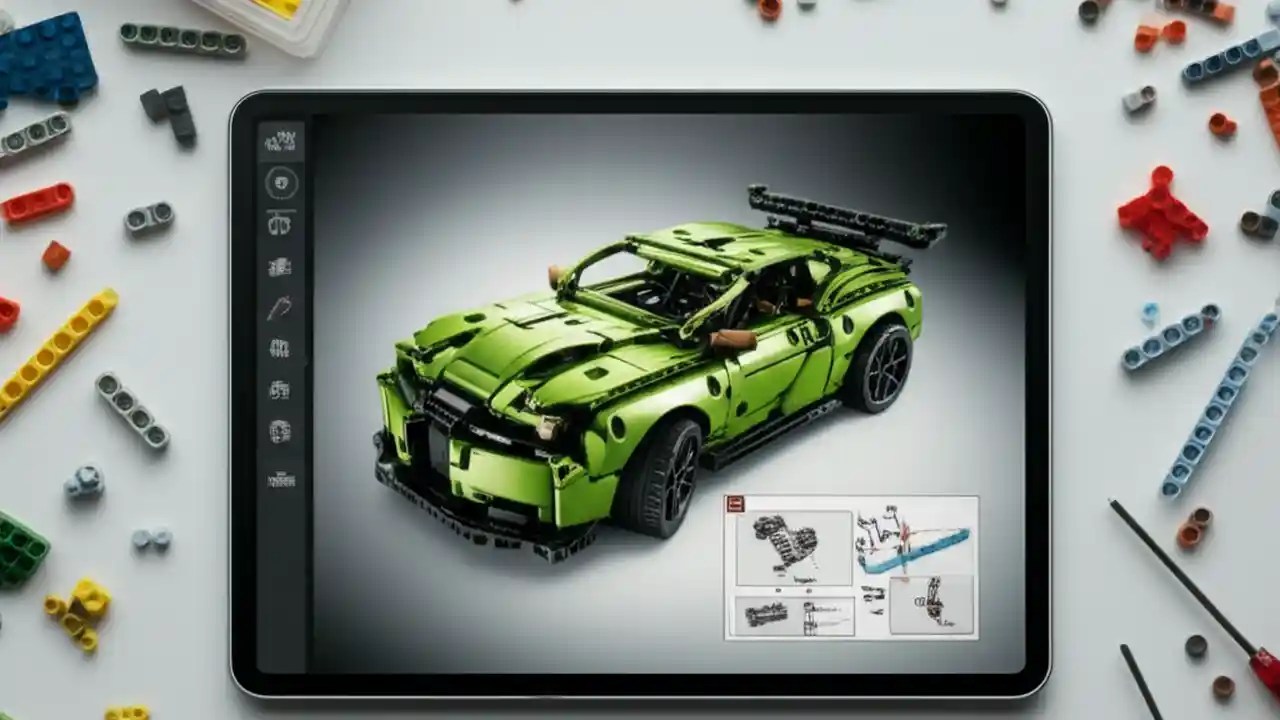Open the step count indicator beneath the main diagram

[x=795, y=590]
